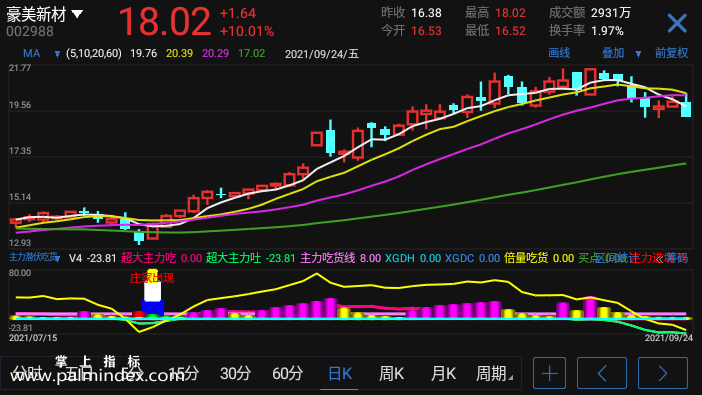This screenshot has height=395, width=702.
Task: Expand the 叠加 overlay dropdown arrow
Action: pos(638,54)
